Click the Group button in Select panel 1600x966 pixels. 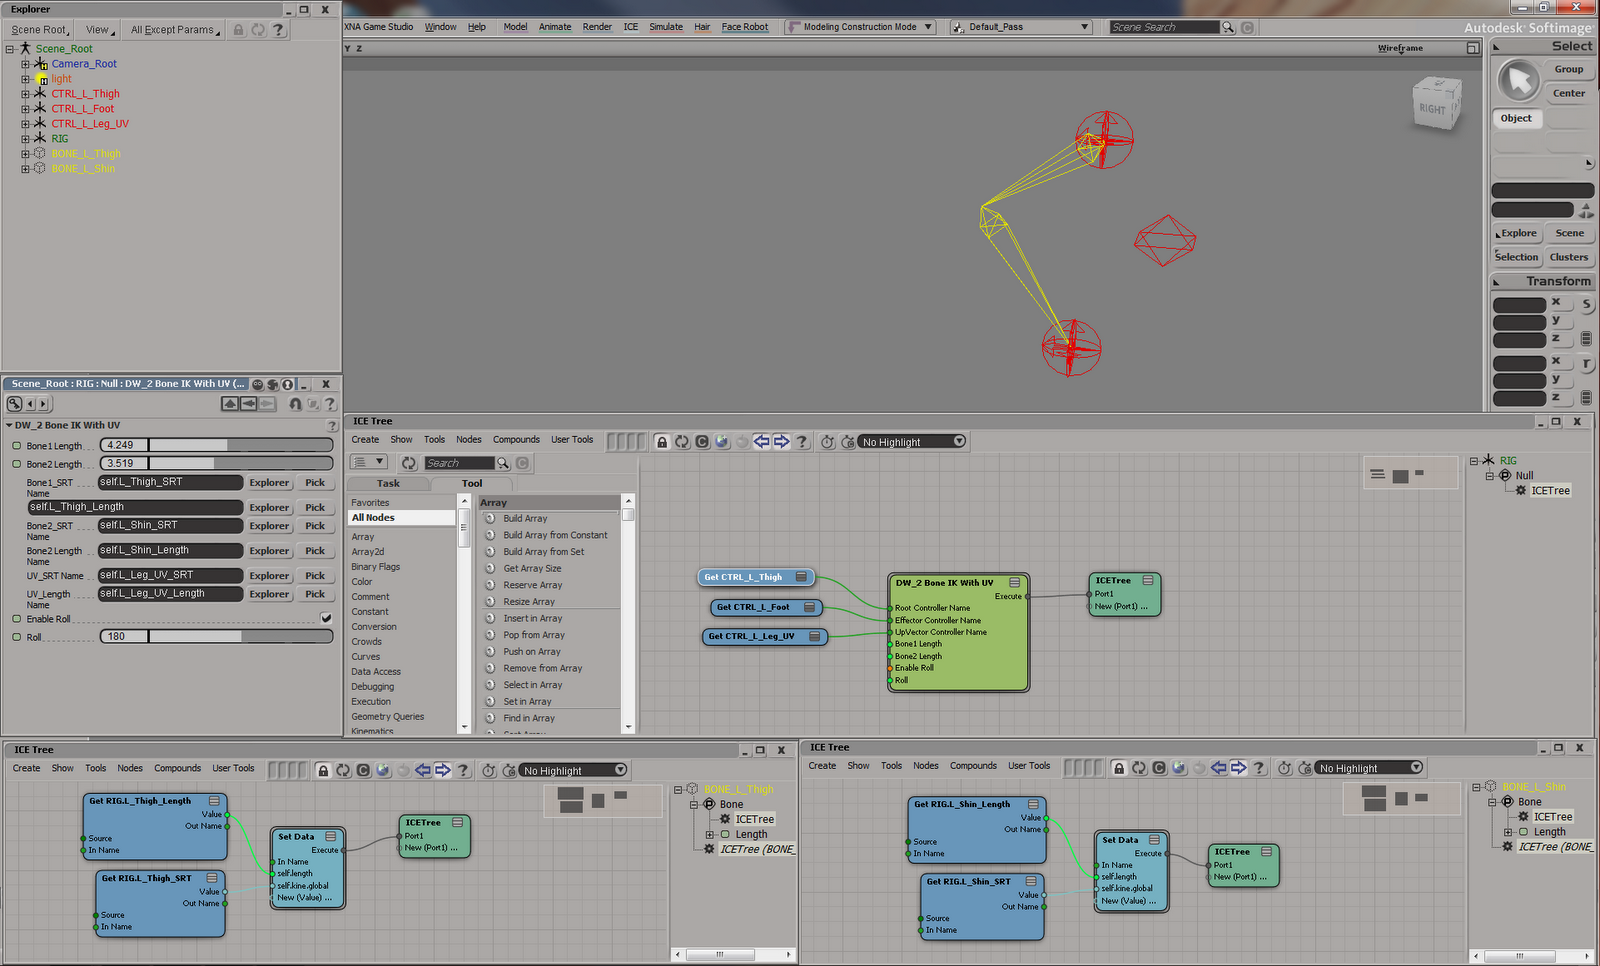(1569, 69)
